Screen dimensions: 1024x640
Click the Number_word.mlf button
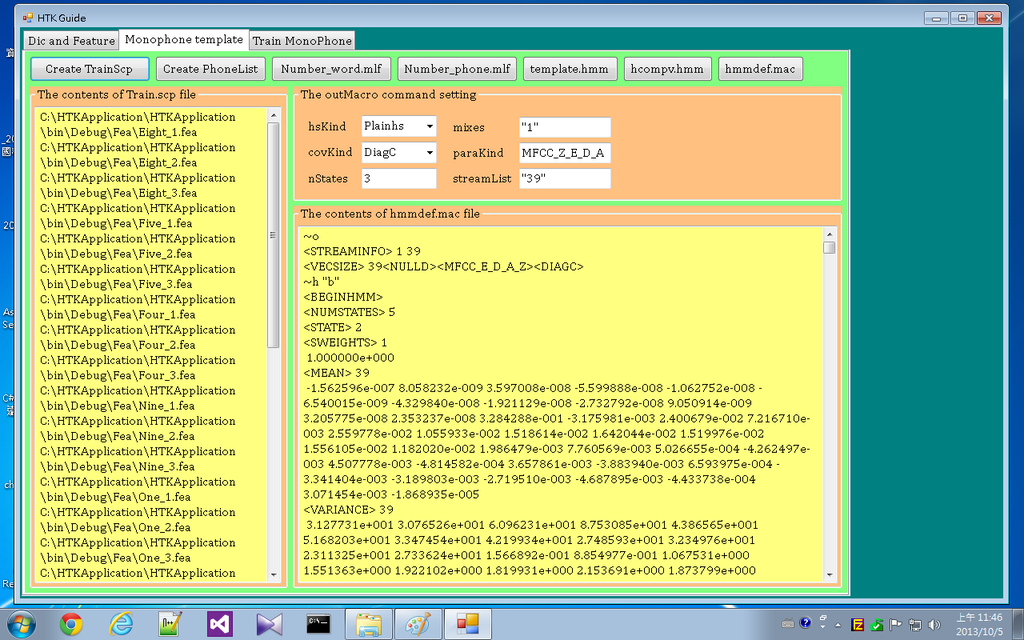[x=331, y=69]
